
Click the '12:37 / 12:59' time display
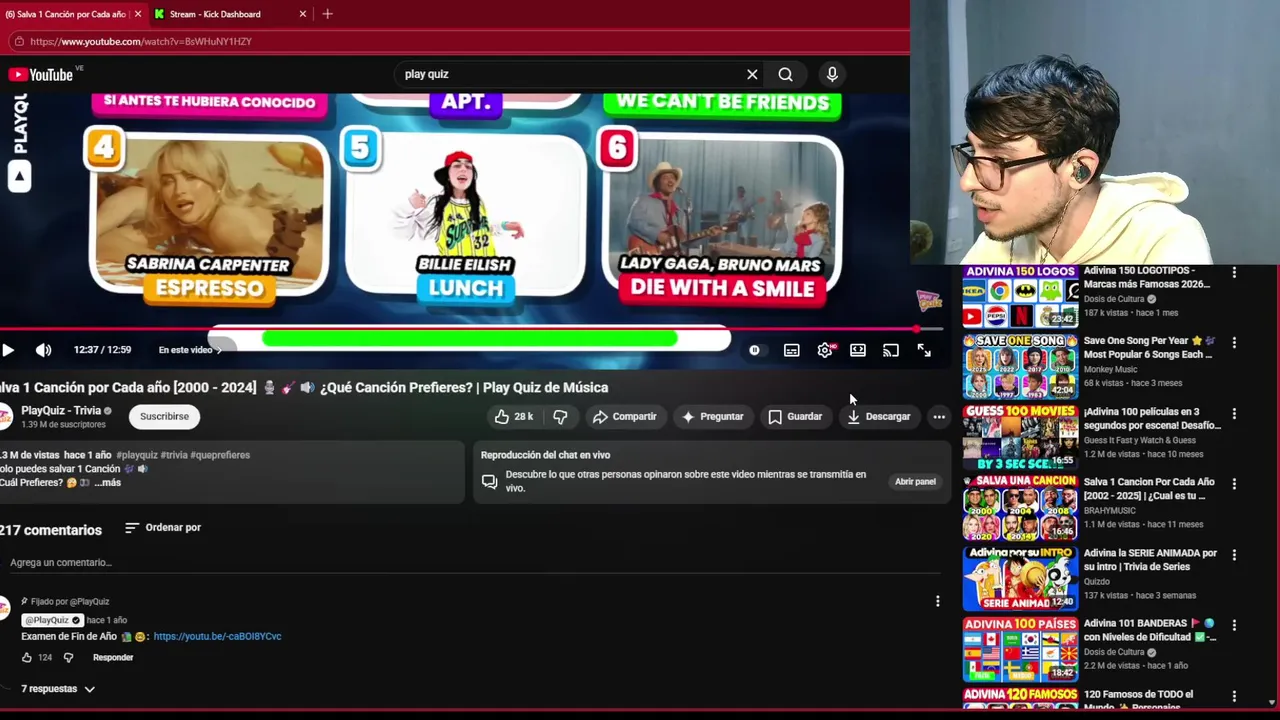coord(102,350)
